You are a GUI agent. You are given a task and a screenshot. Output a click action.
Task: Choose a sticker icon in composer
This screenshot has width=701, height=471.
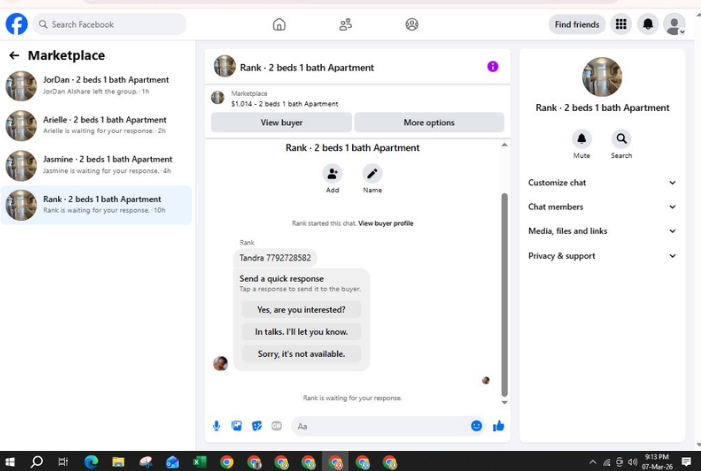pos(257,426)
